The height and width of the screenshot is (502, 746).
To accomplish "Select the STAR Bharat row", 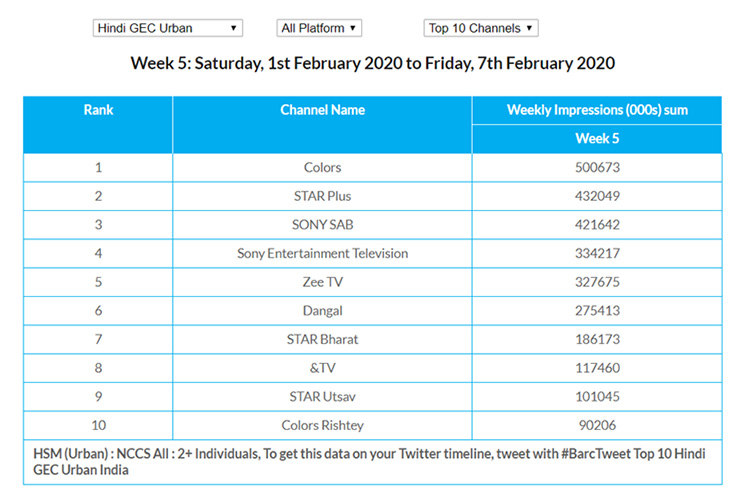I will point(322,339).
